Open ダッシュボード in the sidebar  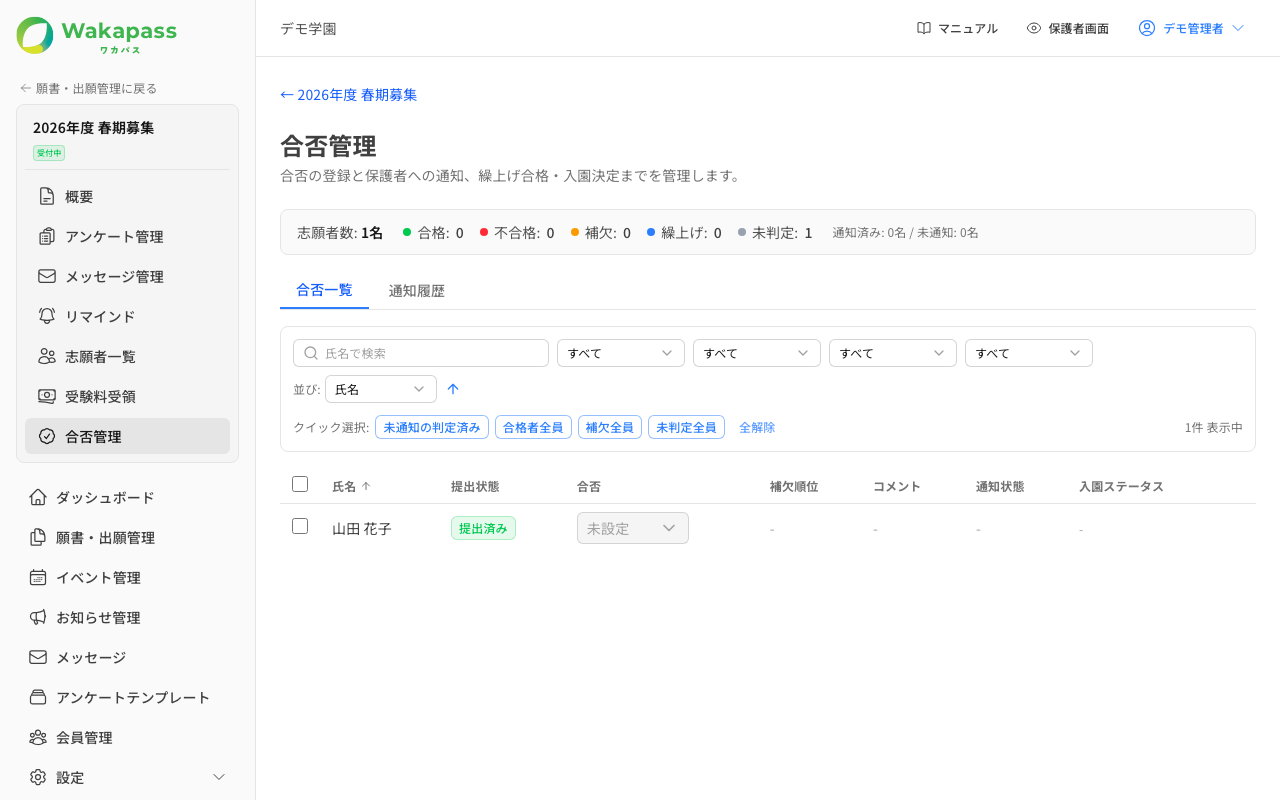click(127, 497)
